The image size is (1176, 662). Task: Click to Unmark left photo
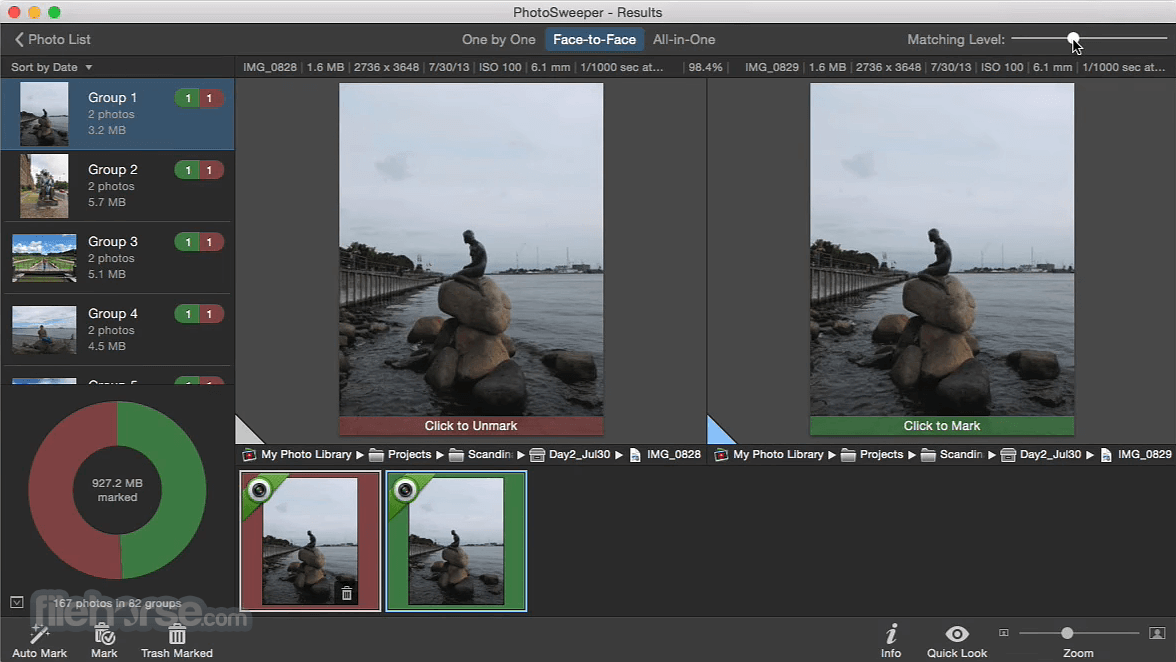point(471,426)
